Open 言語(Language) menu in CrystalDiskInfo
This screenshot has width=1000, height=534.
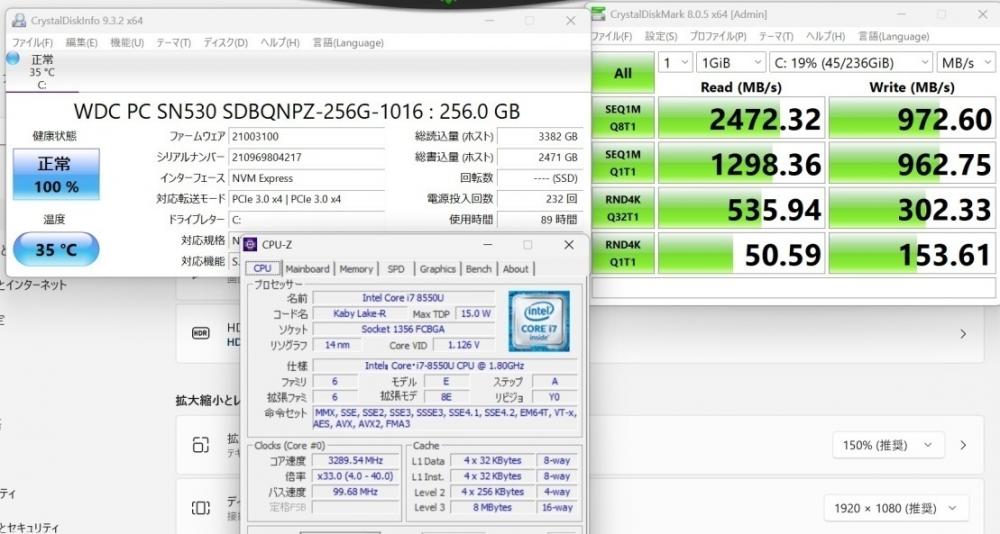[348, 43]
